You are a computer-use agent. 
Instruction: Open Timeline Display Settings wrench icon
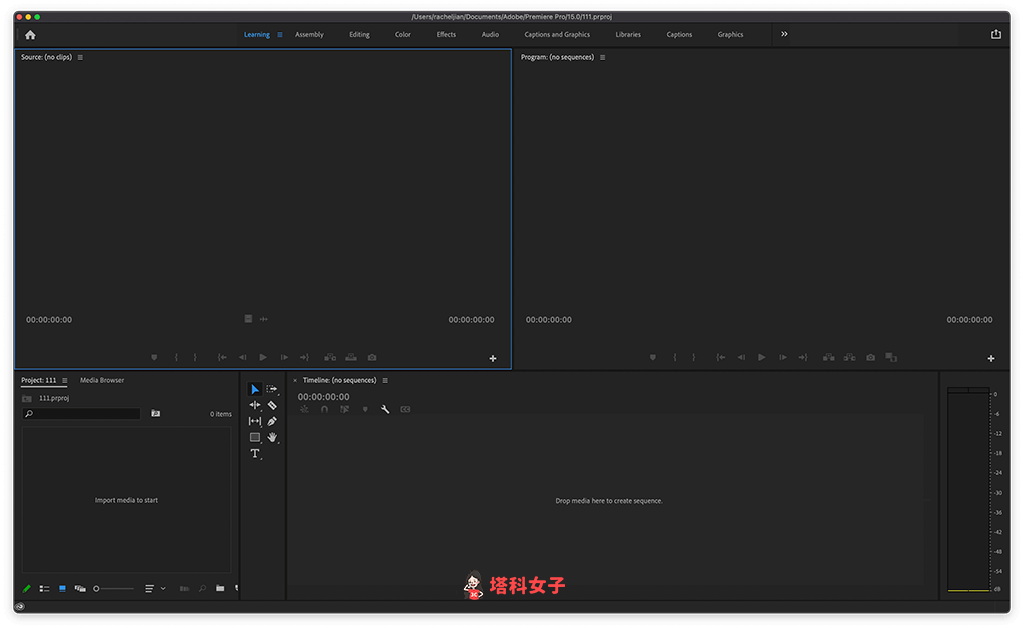385,409
